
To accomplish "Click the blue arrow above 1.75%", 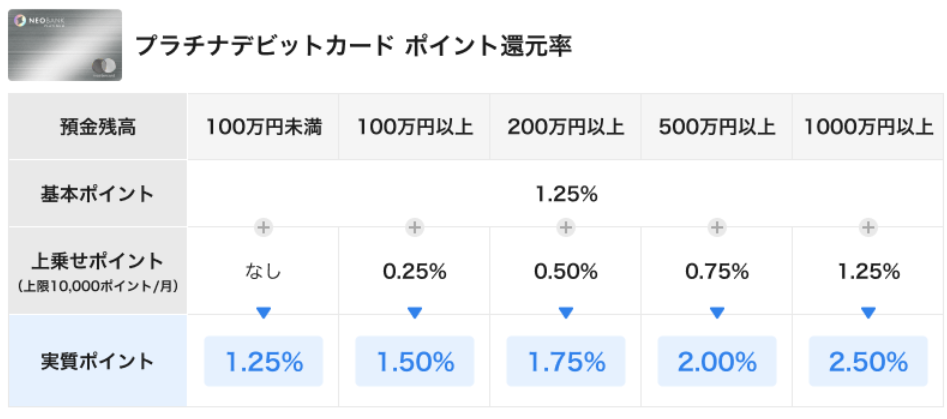I will click(x=565, y=313).
